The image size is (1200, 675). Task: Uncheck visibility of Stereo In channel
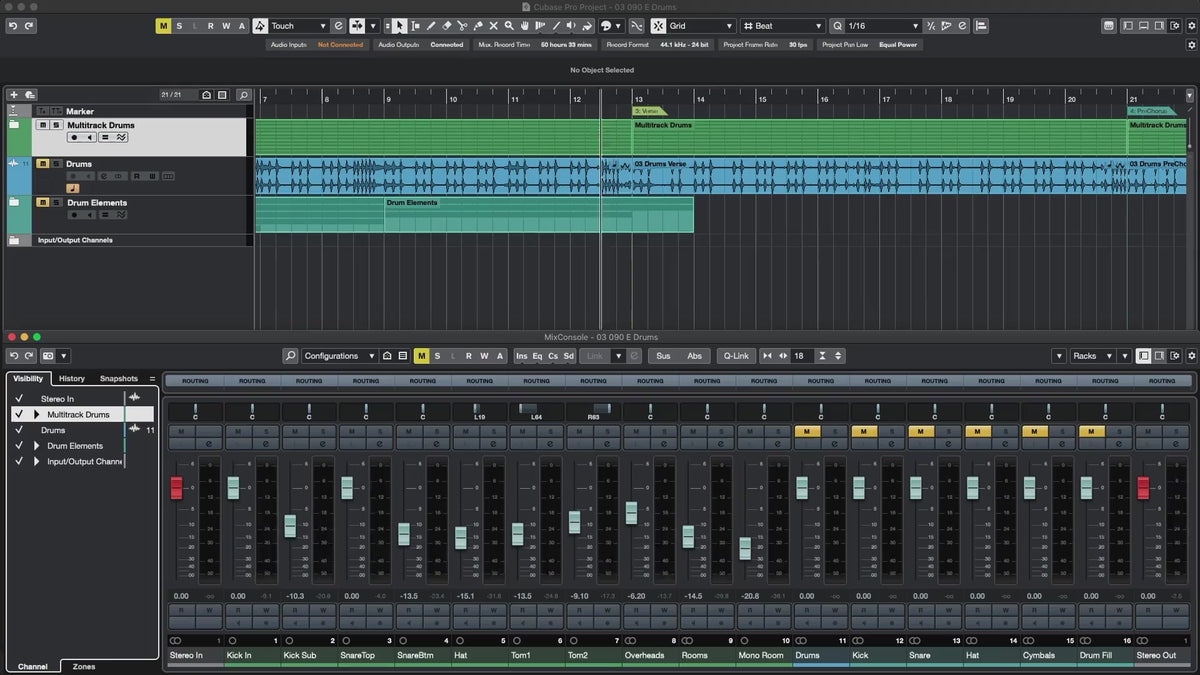(x=18, y=399)
